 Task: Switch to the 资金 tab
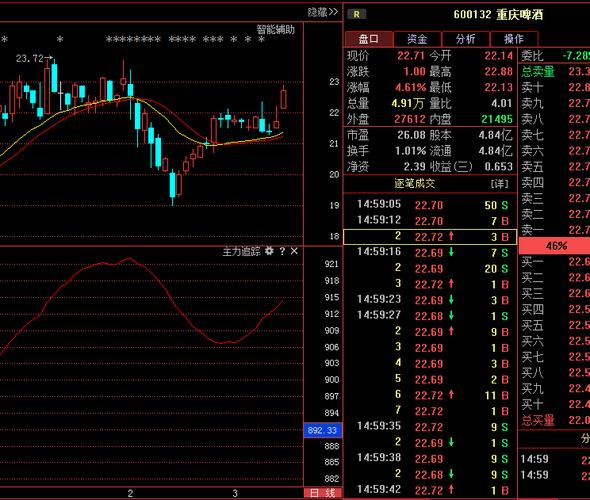(x=417, y=39)
